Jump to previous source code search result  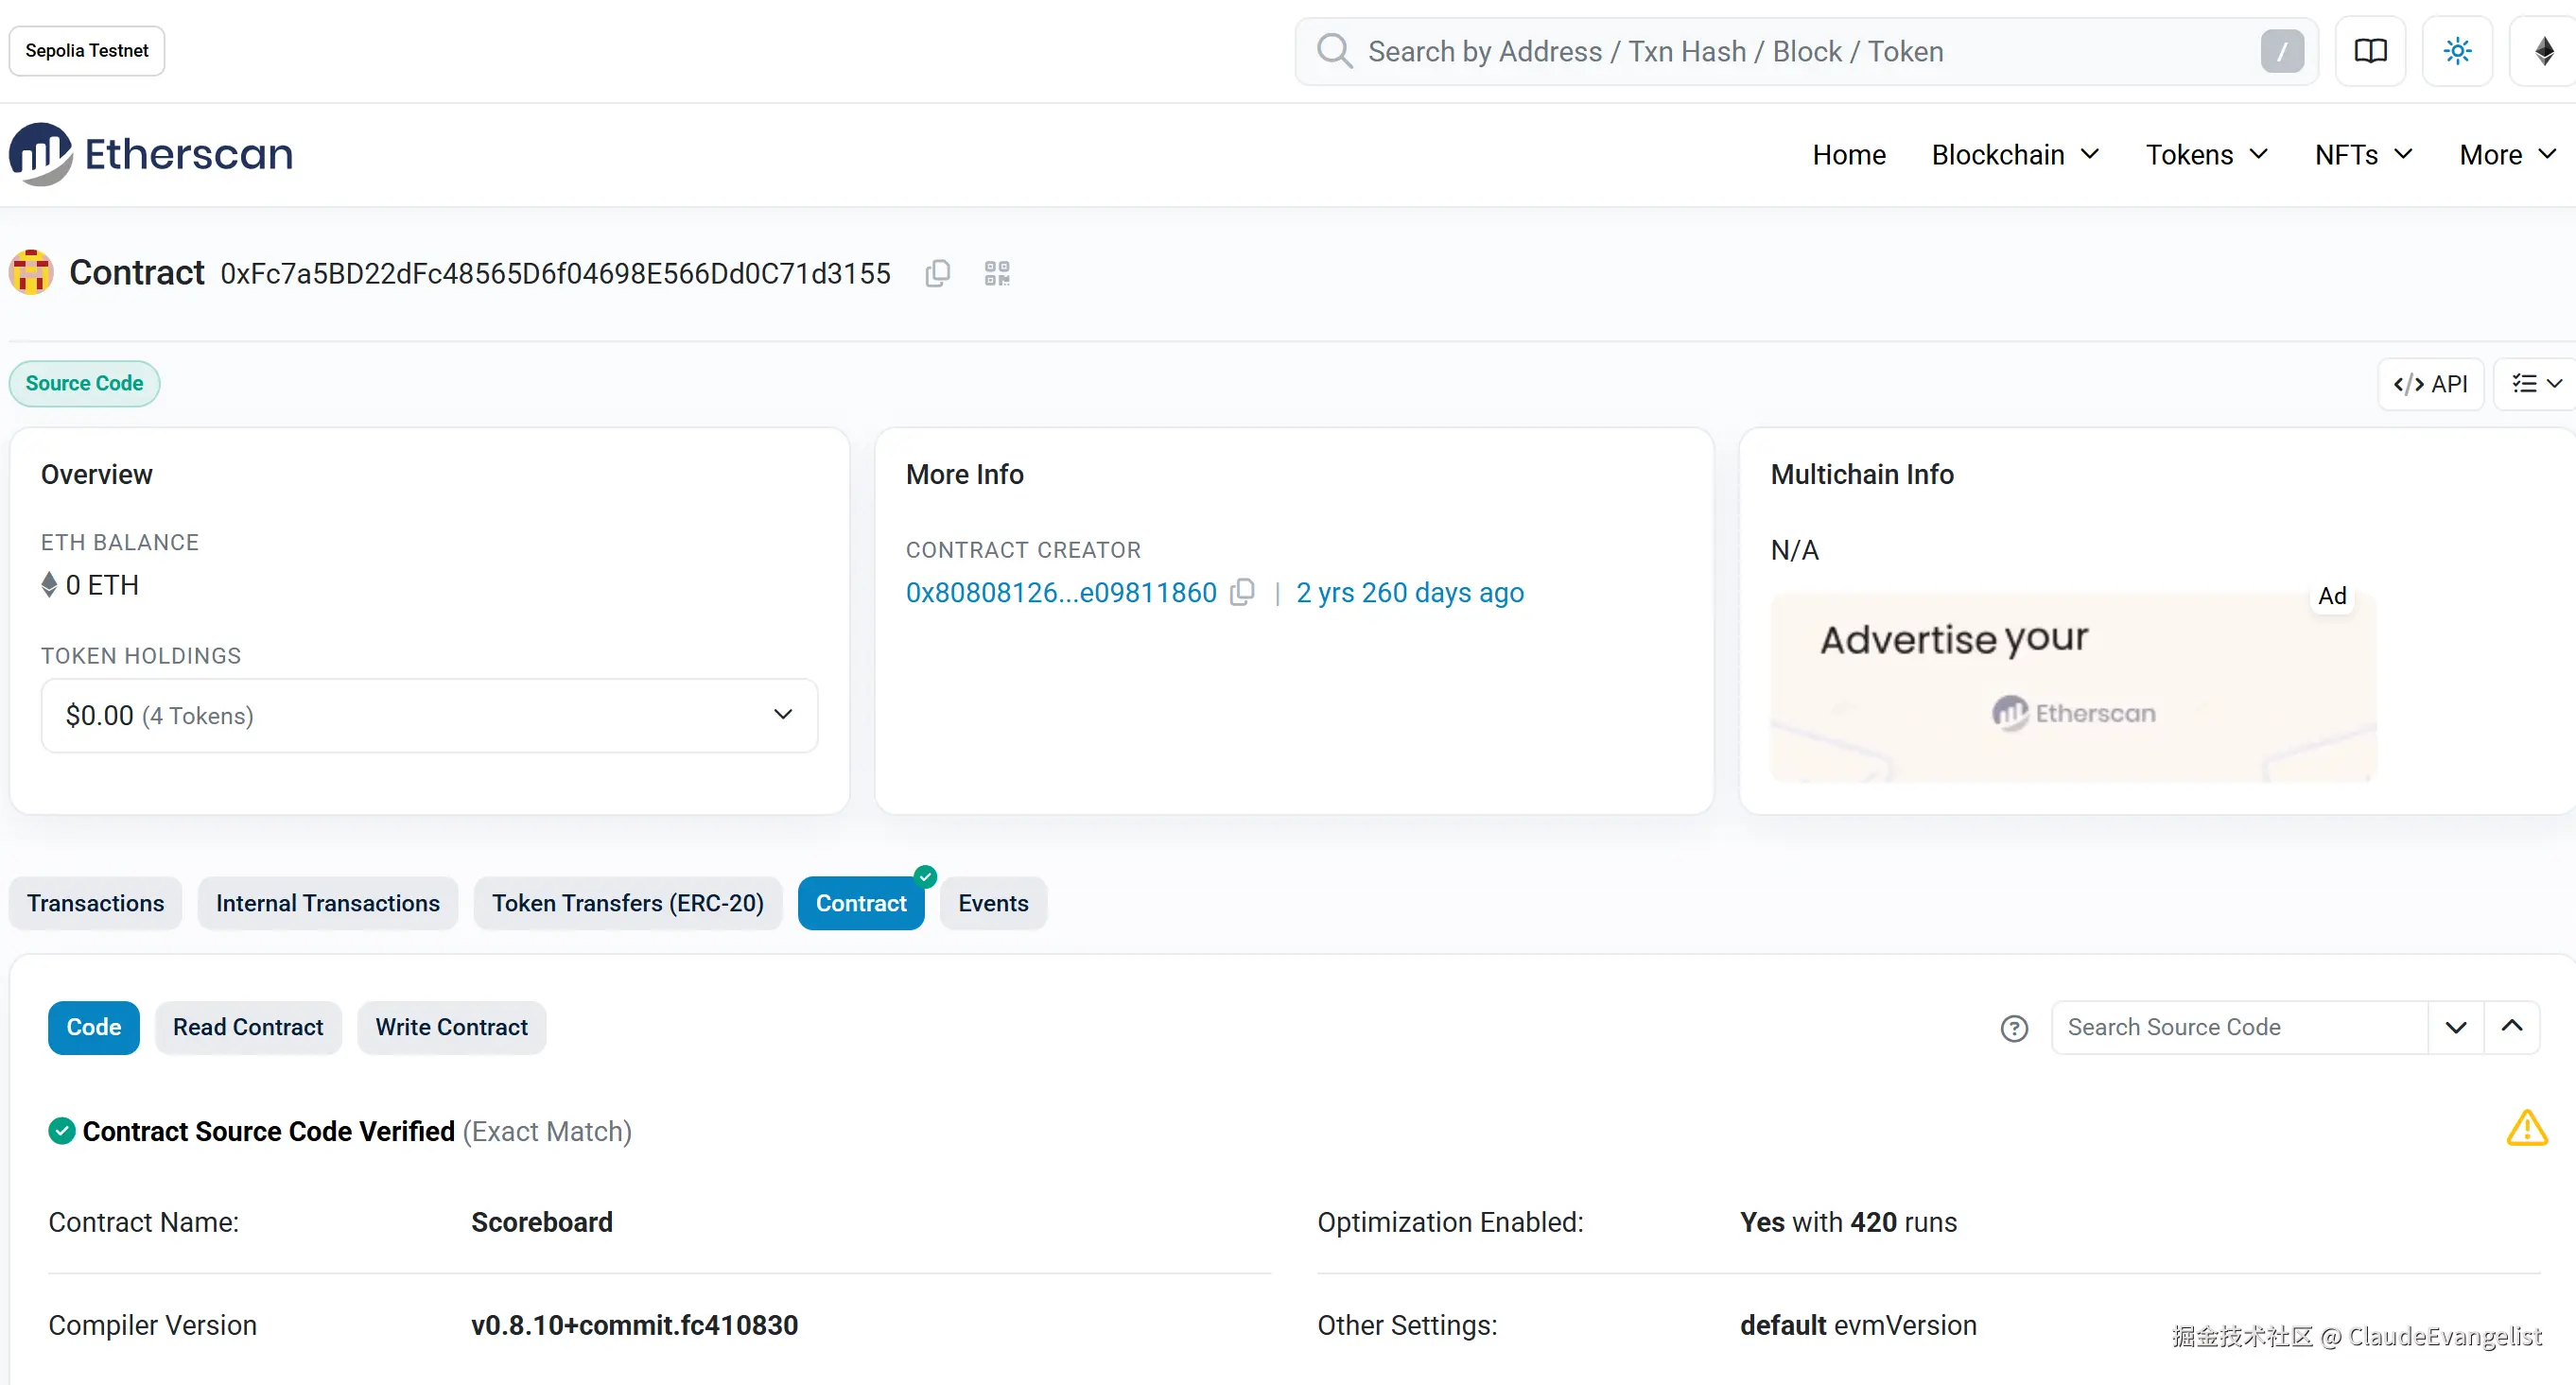[x=2511, y=1028]
